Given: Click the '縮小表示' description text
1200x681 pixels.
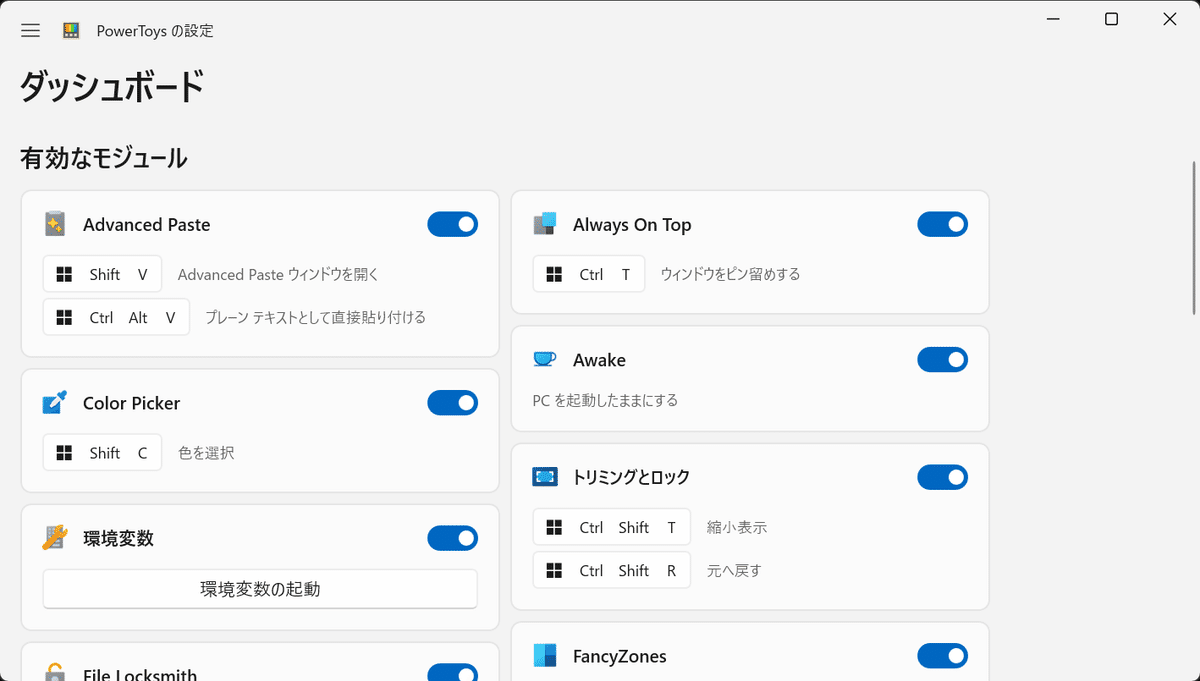Looking at the screenshot, I should (x=736, y=527).
